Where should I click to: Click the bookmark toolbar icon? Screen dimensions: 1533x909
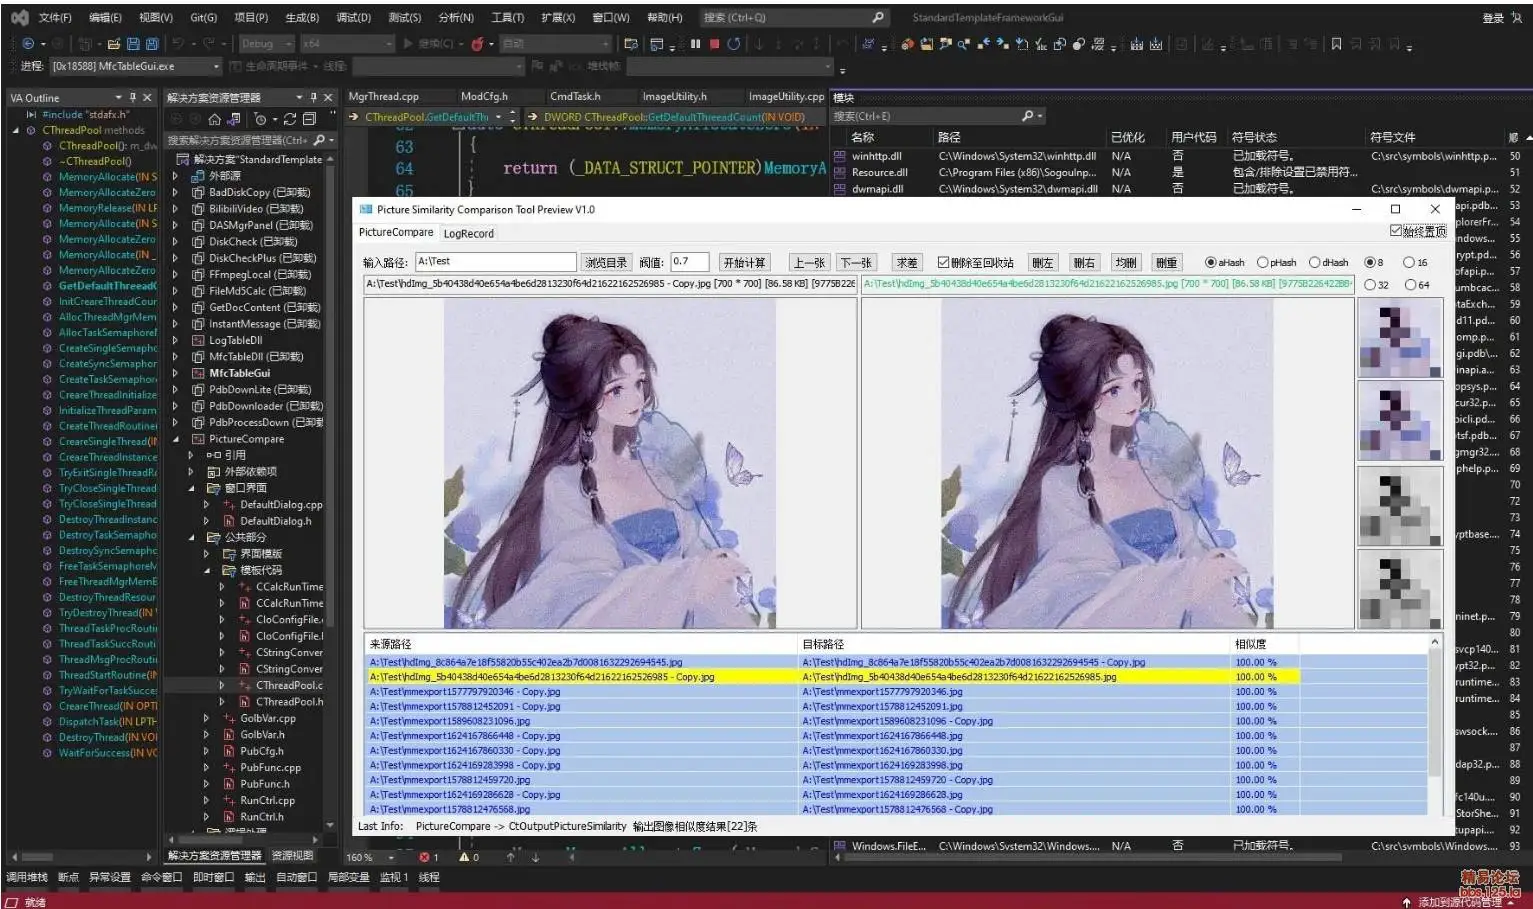(x=1336, y=44)
